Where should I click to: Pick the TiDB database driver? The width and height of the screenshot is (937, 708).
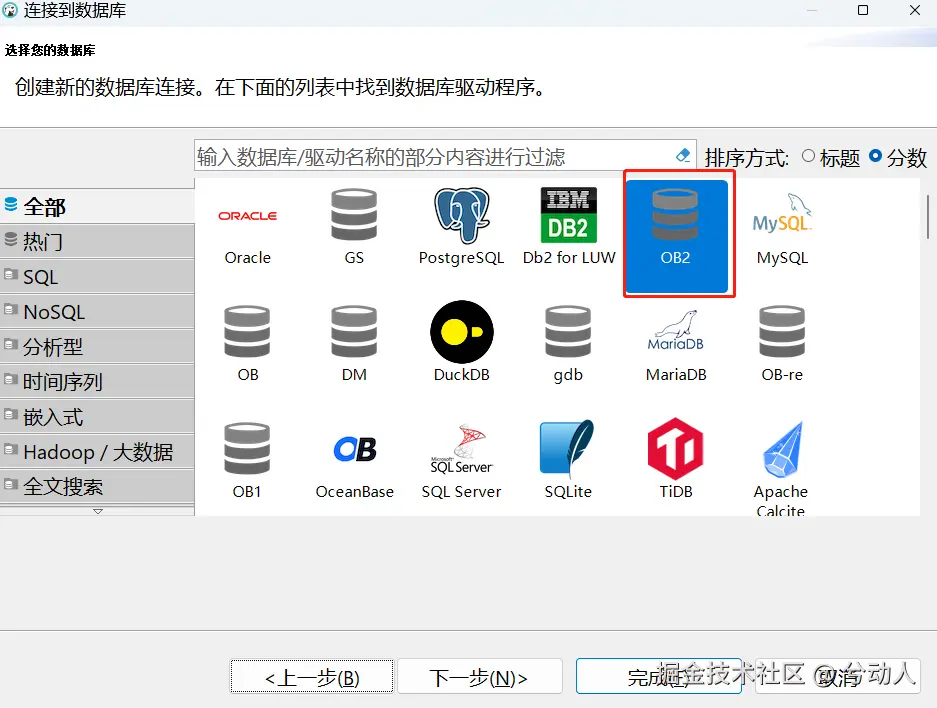[674, 460]
